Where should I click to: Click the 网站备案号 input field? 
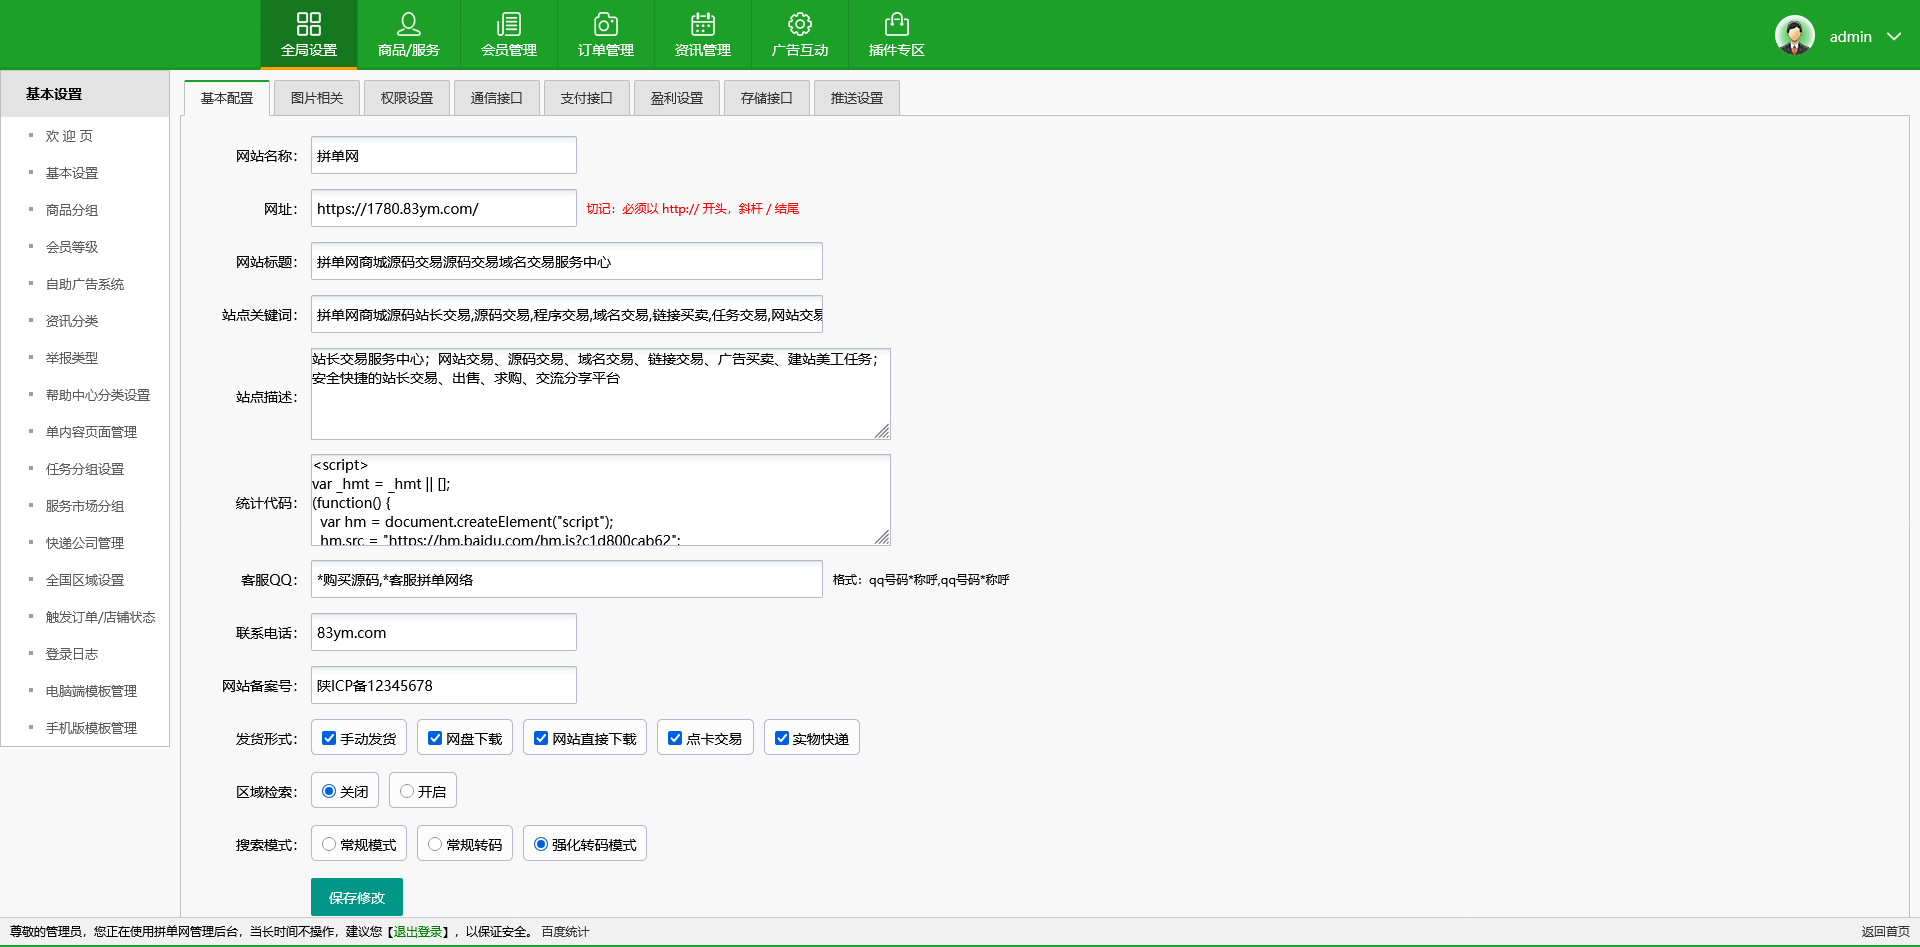tap(444, 685)
